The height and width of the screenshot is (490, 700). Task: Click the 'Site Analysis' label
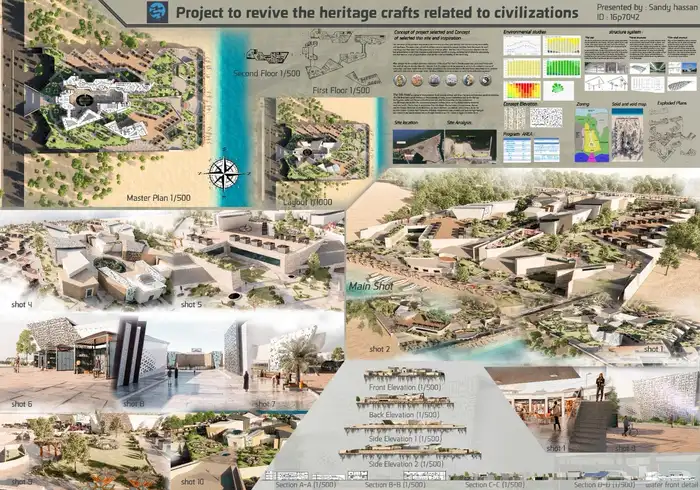pyautogui.click(x=459, y=123)
